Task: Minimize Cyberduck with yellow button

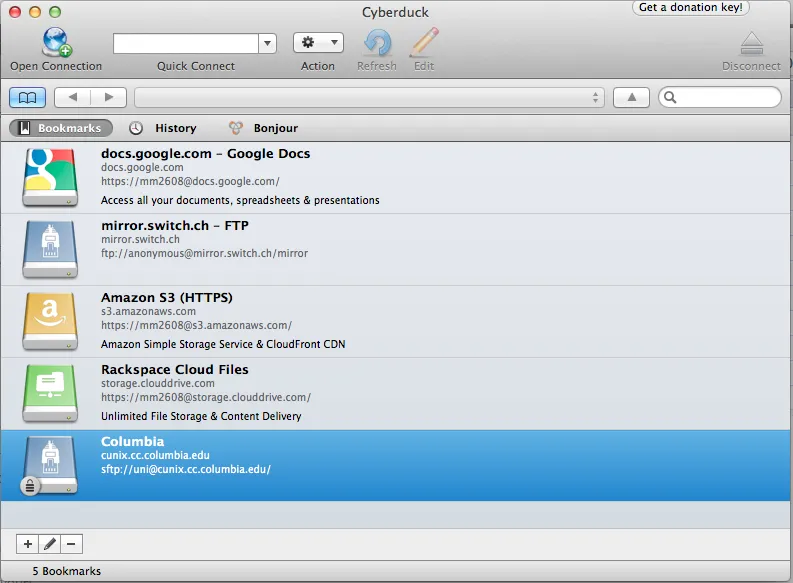Action: (35, 12)
